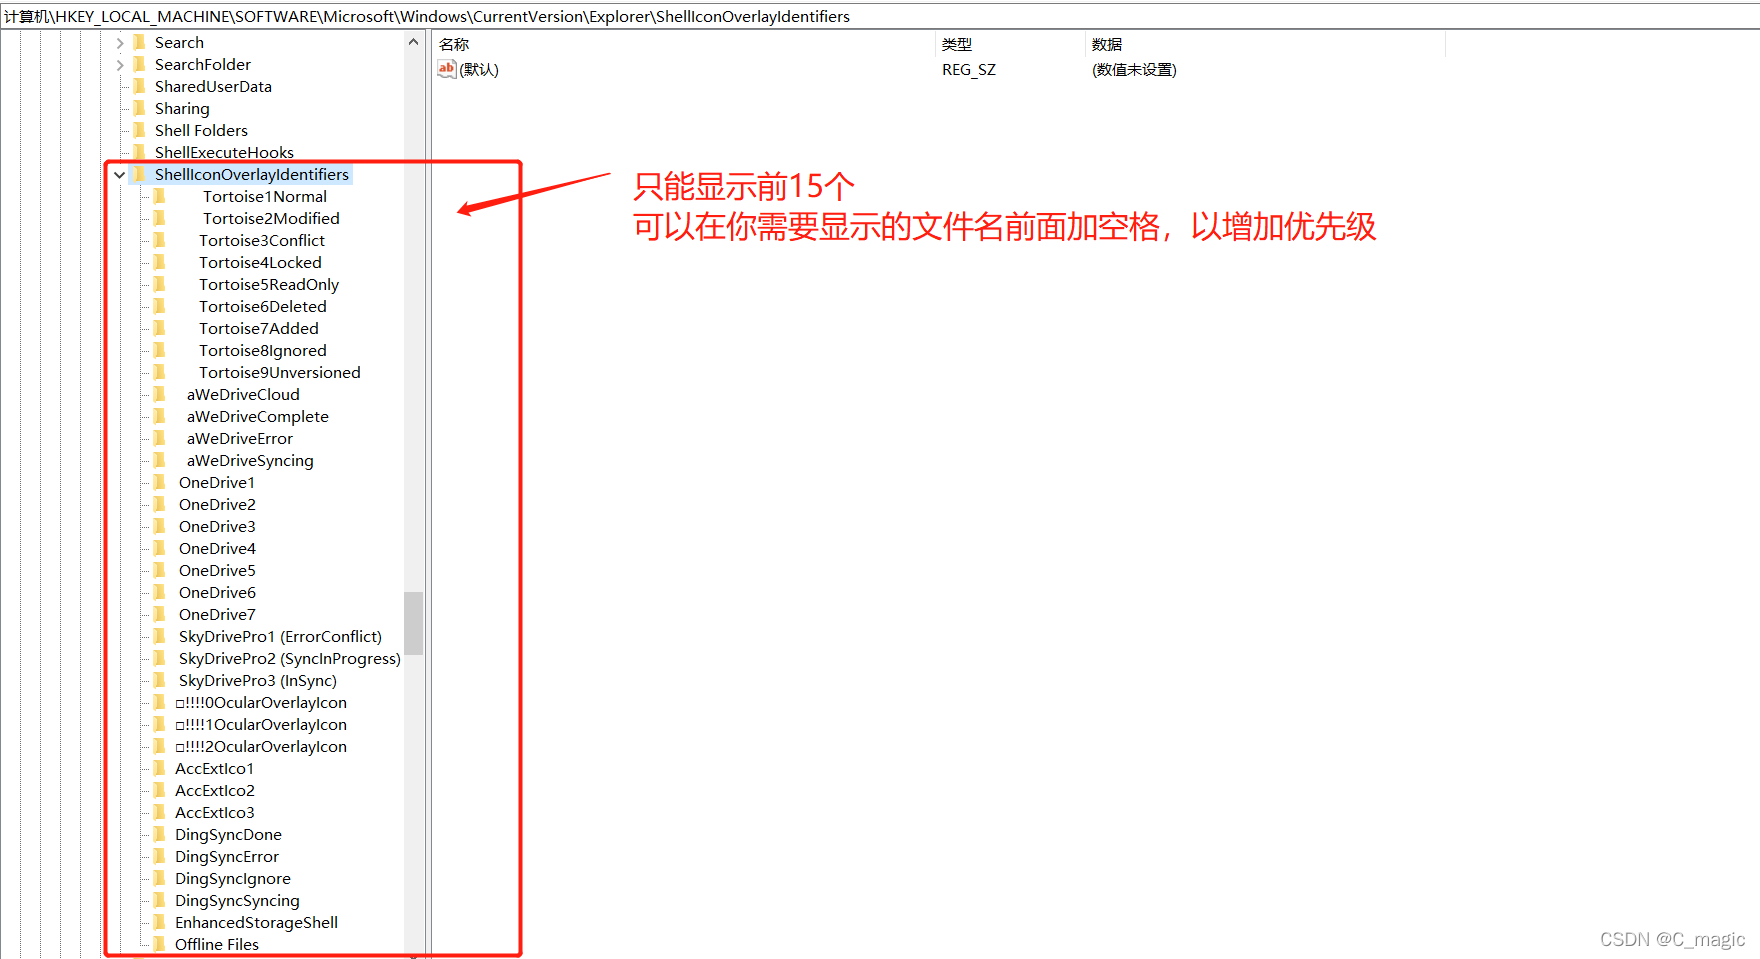Expand the Search registry key

[x=120, y=43]
